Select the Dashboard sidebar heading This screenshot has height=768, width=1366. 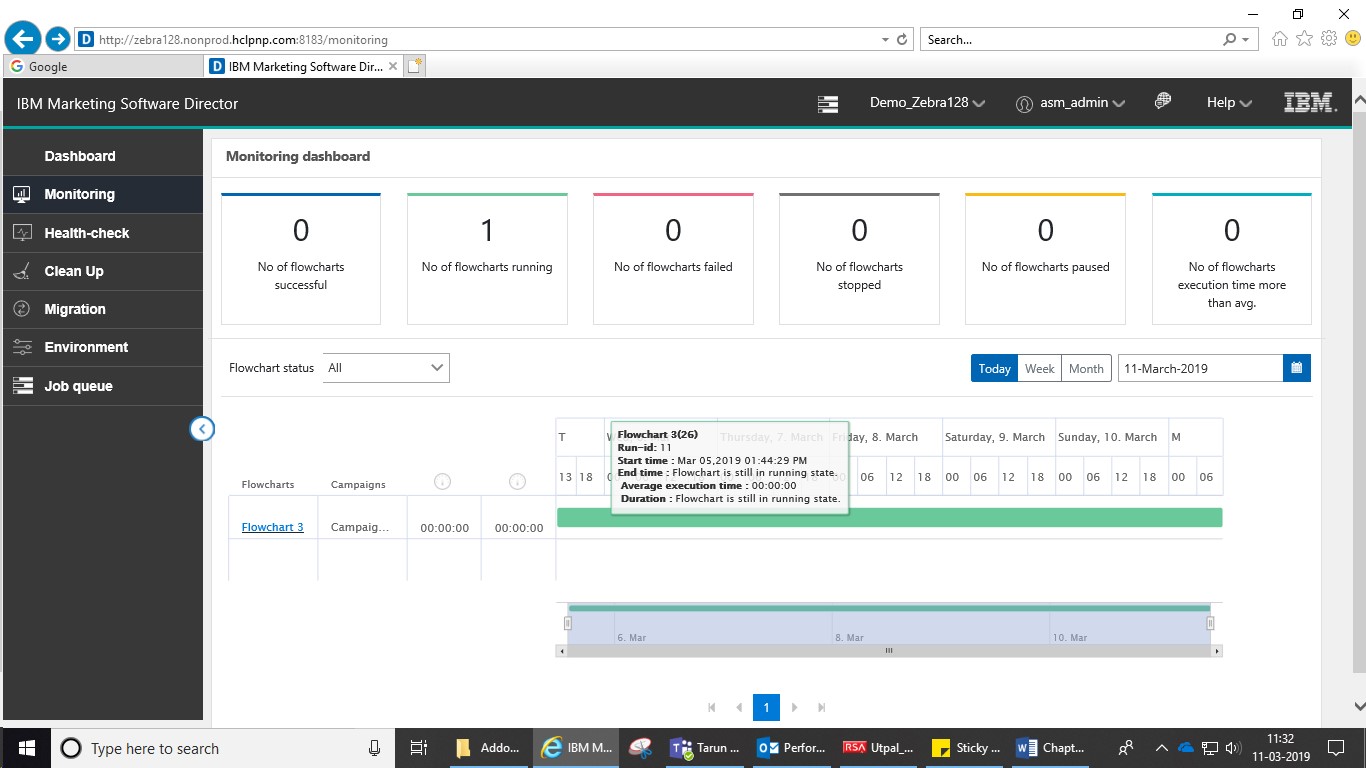[80, 156]
